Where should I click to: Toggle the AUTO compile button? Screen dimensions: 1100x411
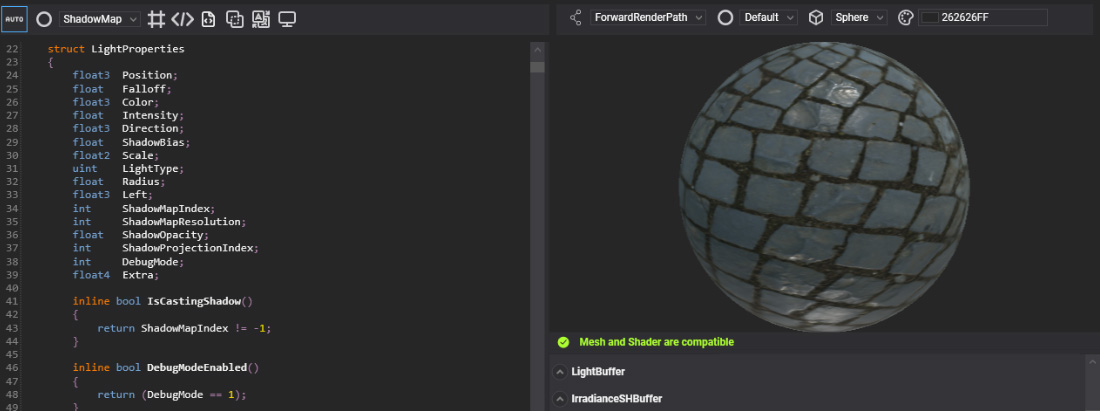(x=15, y=18)
